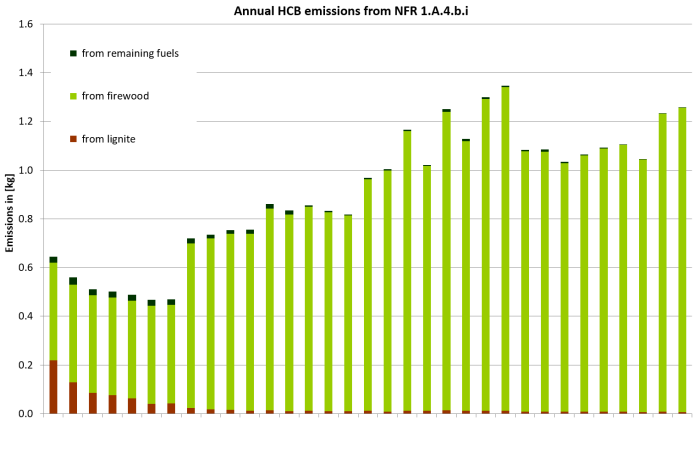Screen dimensions: 700x452
Task: Select the 'from lignite' legend label
Action: point(108,139)
